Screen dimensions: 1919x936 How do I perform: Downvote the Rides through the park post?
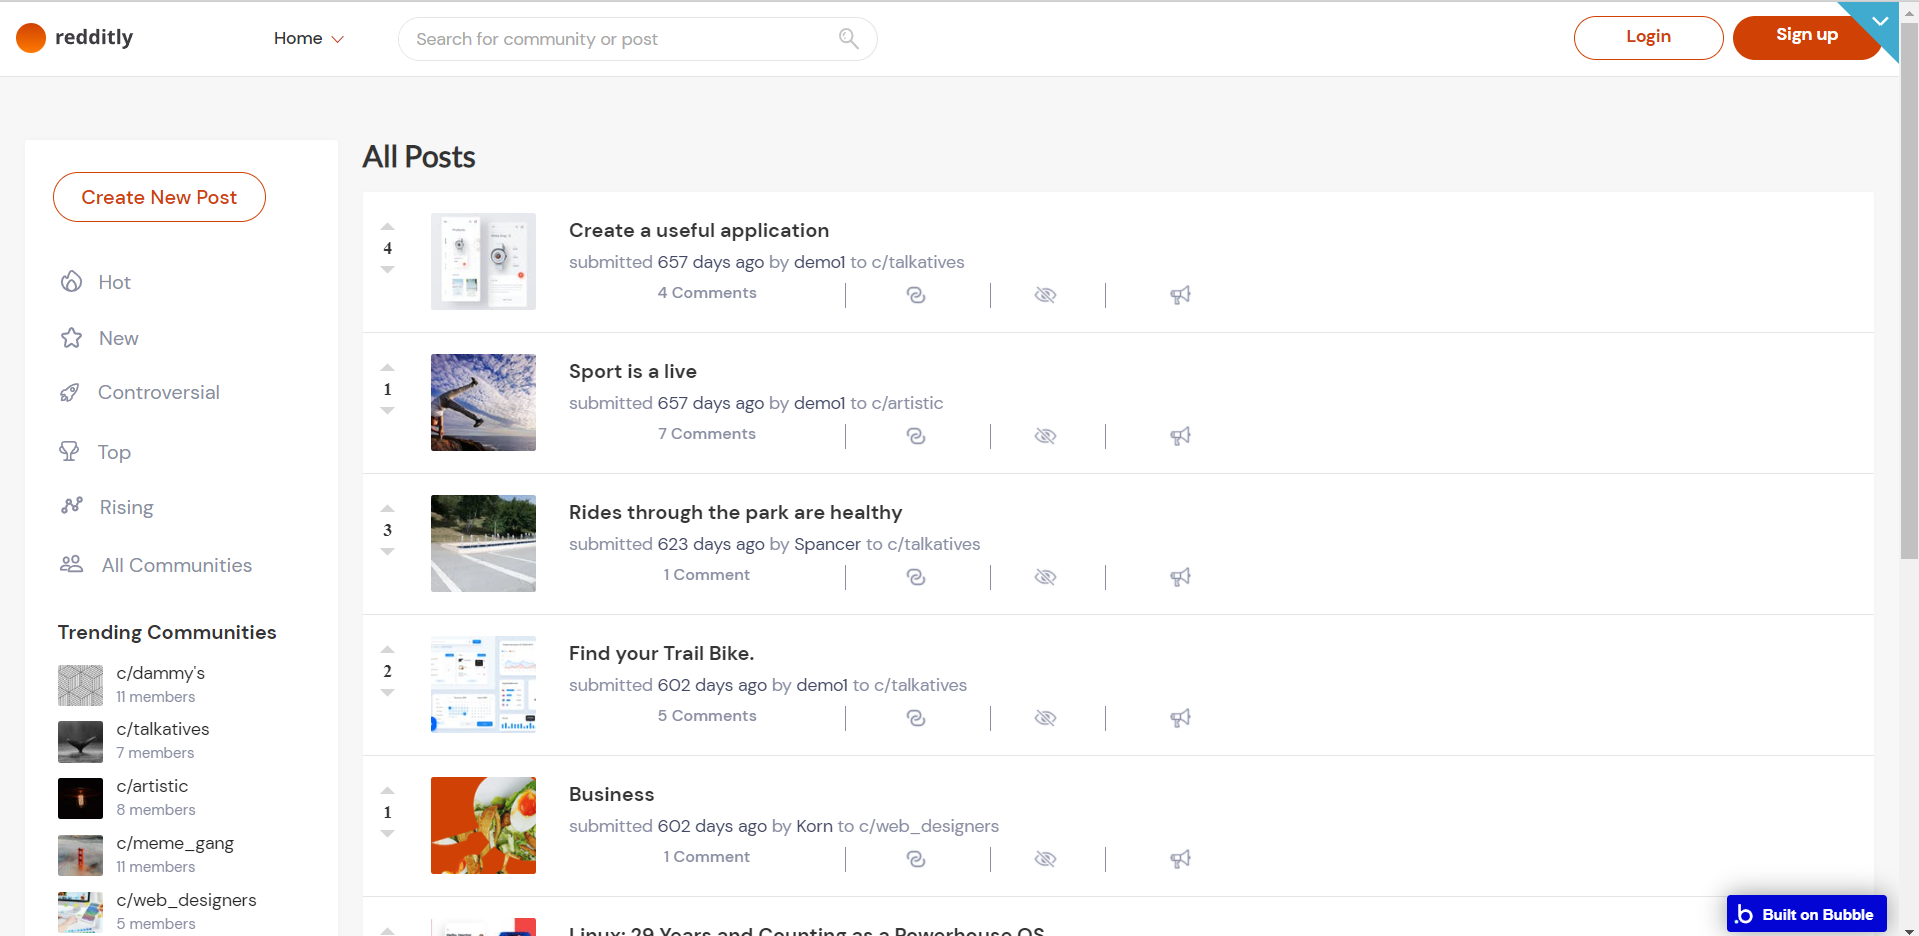(x=388, y=552)
